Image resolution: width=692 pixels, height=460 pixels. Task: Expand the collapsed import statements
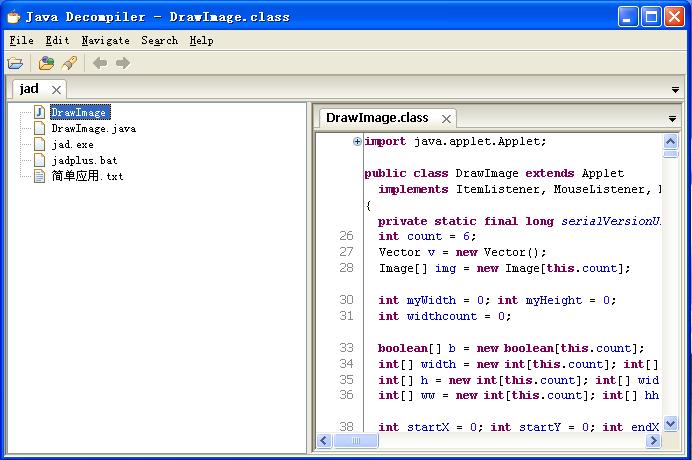pyautogui.click(x=357, y=141)
